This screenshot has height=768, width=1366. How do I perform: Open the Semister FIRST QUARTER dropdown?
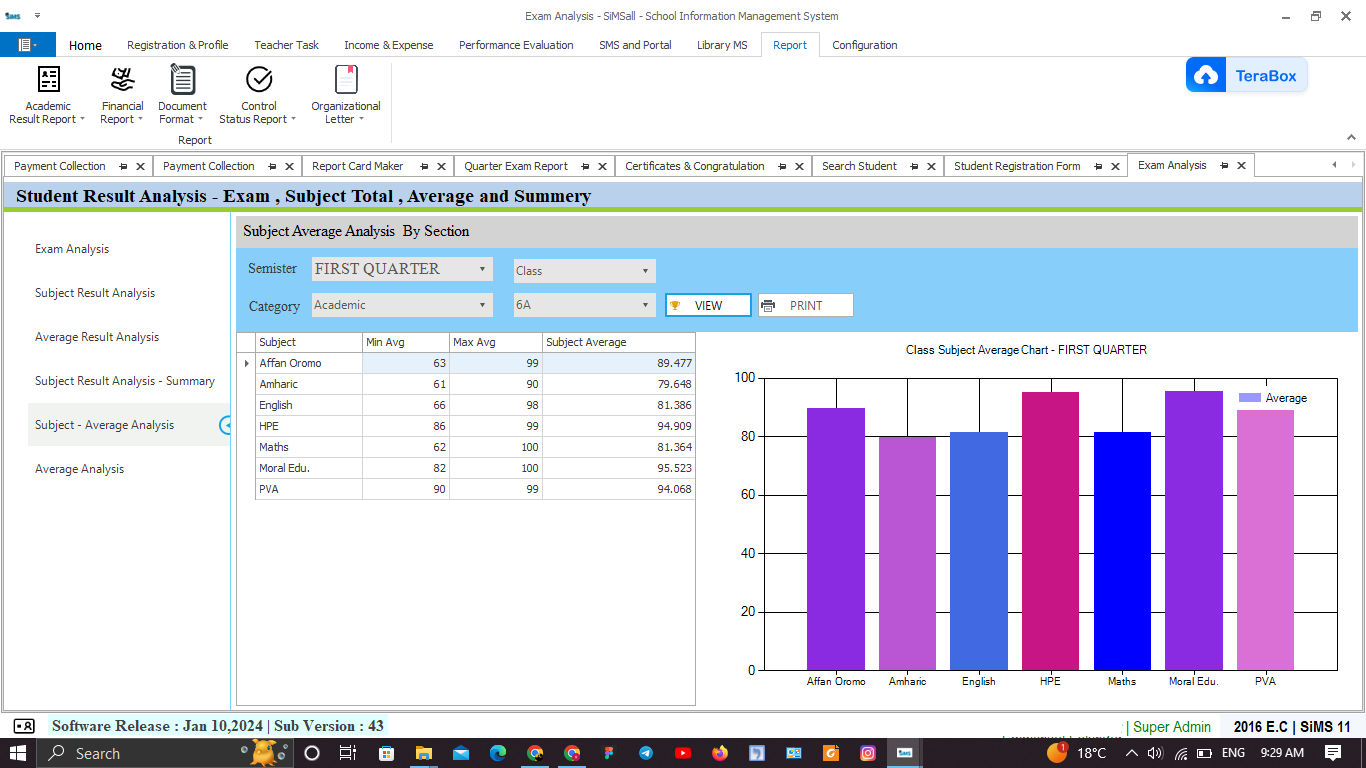(402, 269)
